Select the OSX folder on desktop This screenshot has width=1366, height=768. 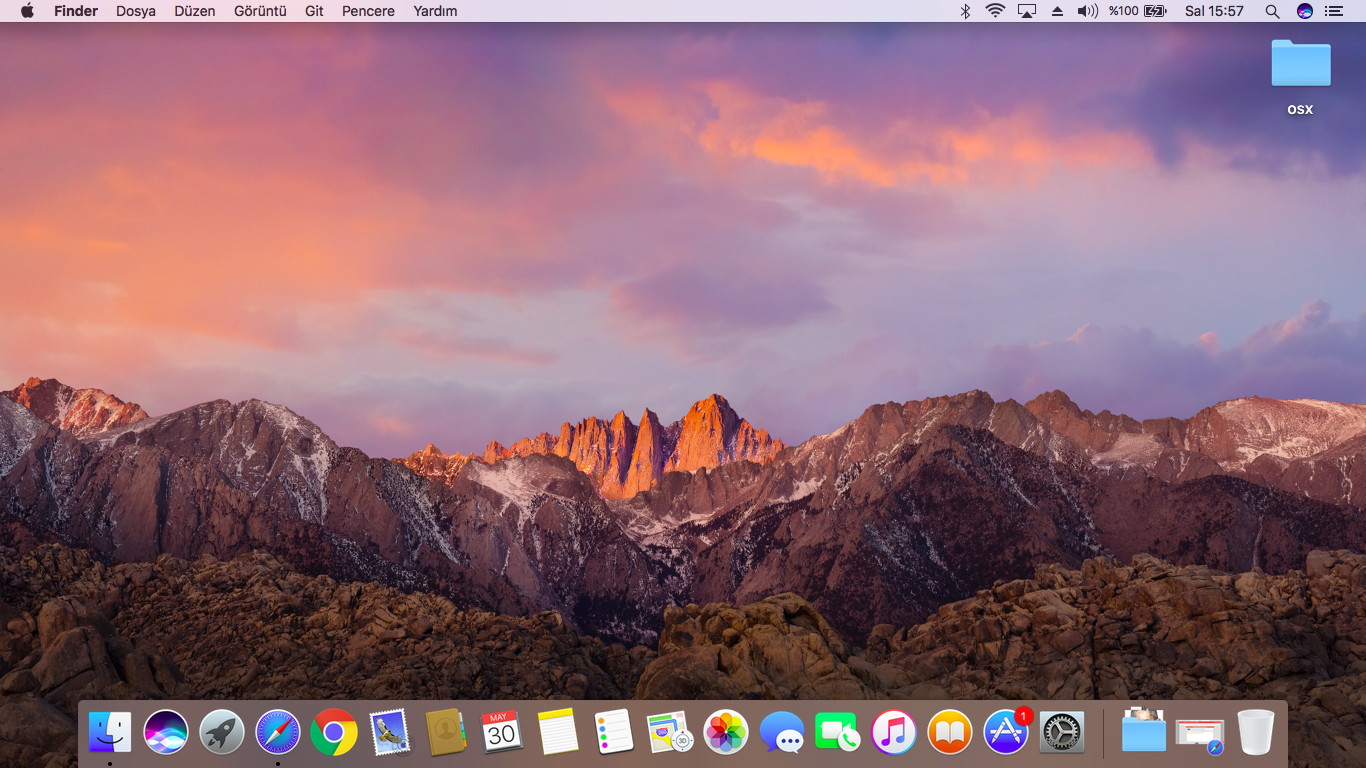tap(1300, 66)
